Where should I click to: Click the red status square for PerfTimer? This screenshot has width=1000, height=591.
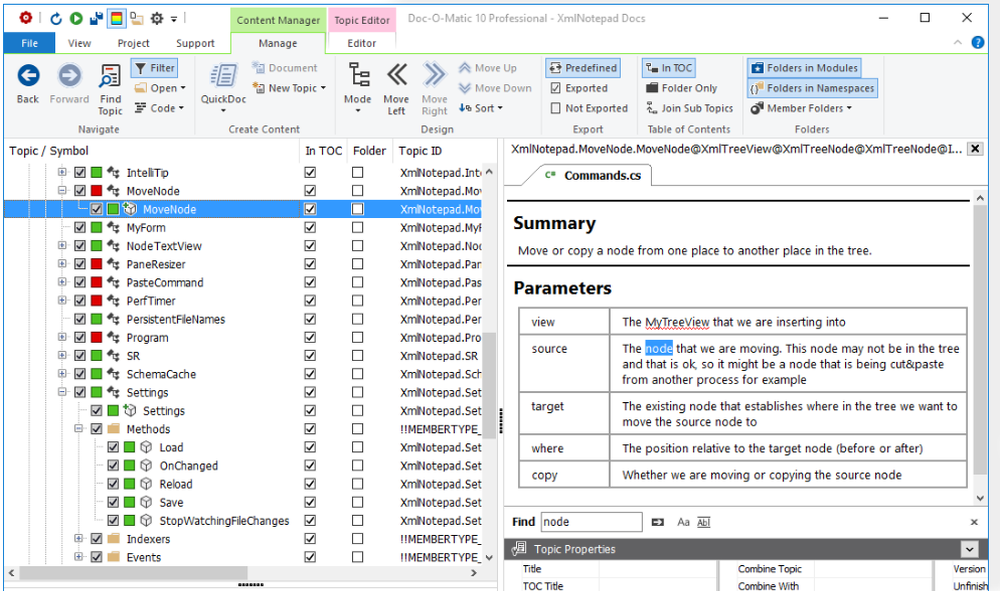click(x=96, y=301)
